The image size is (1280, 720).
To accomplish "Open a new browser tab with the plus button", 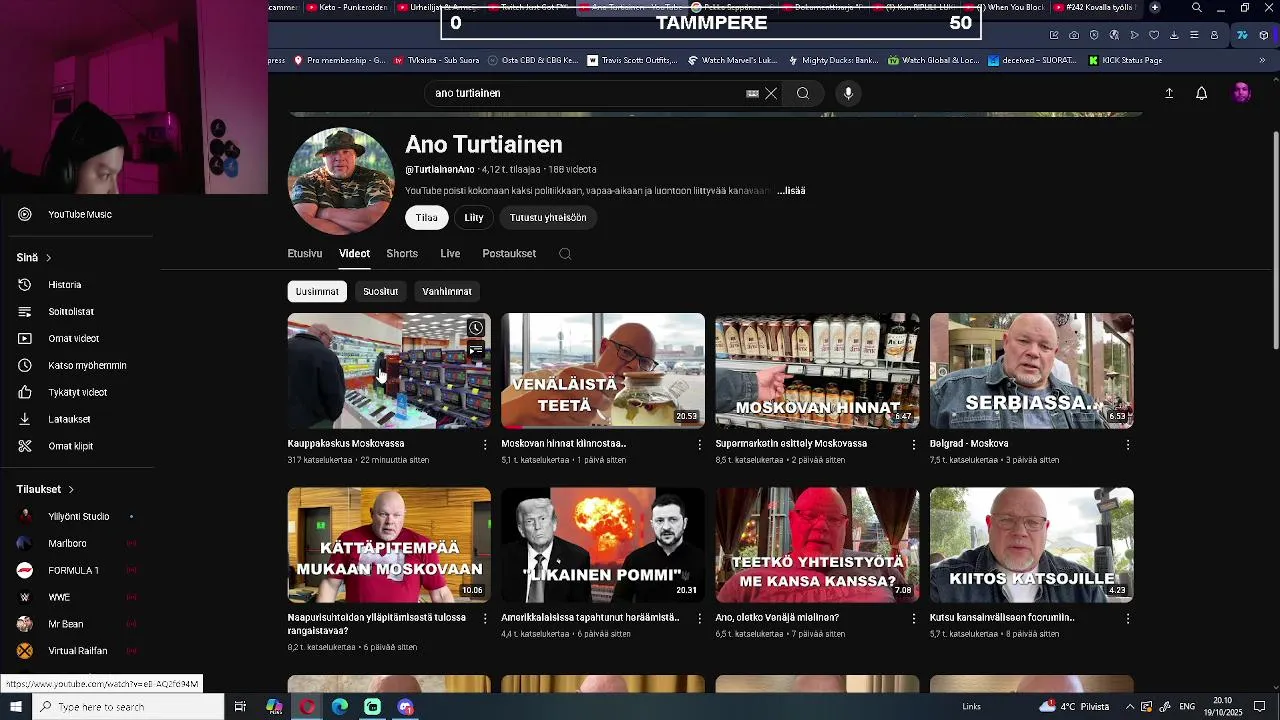I will (1155, 7).
